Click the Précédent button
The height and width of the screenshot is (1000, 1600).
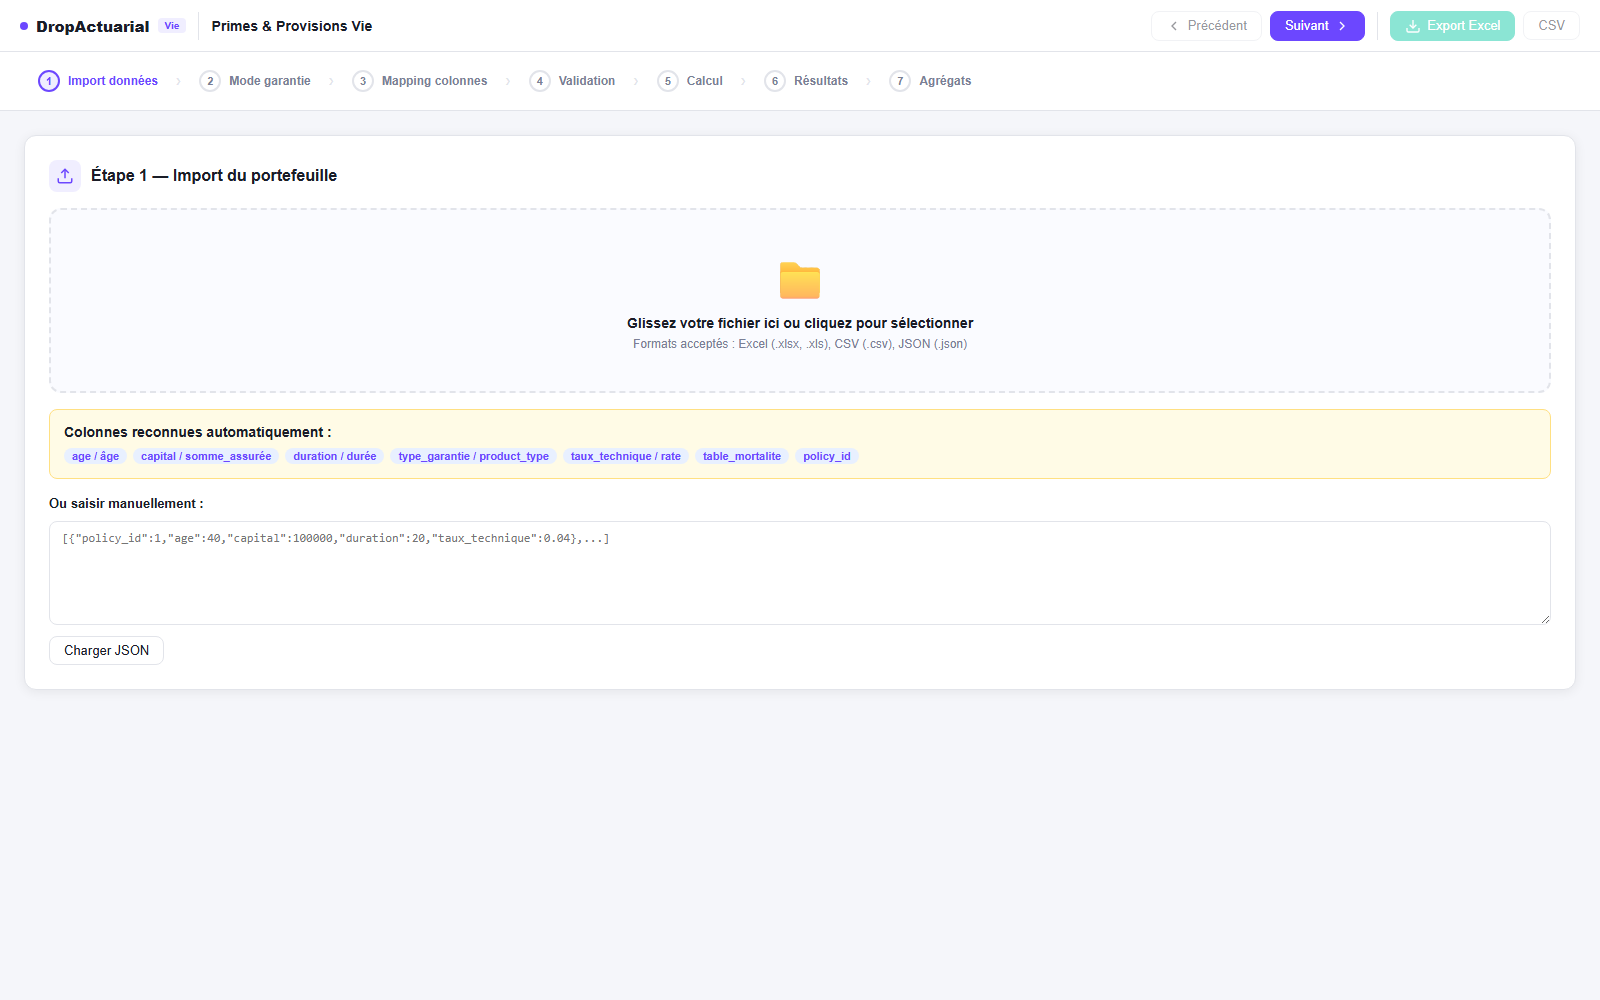click(x=1207, y=26)
